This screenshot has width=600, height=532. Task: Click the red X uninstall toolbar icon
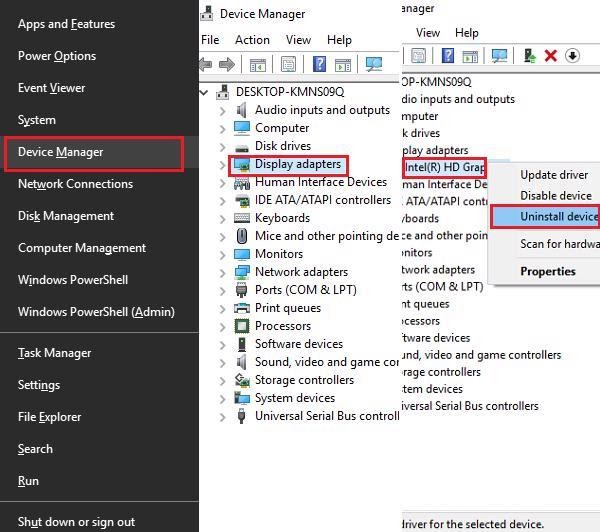pos(550,56)
